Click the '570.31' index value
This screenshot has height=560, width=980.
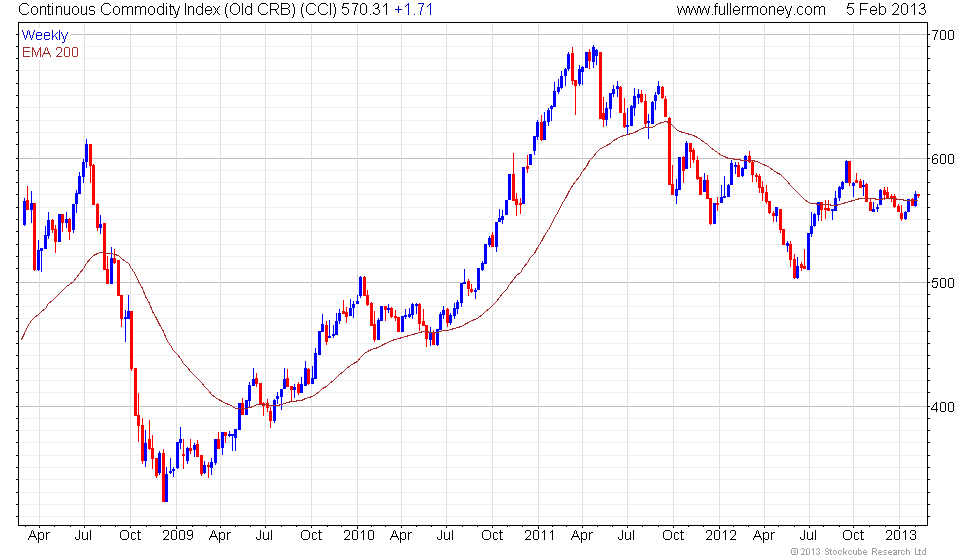(x=364, y=10)
